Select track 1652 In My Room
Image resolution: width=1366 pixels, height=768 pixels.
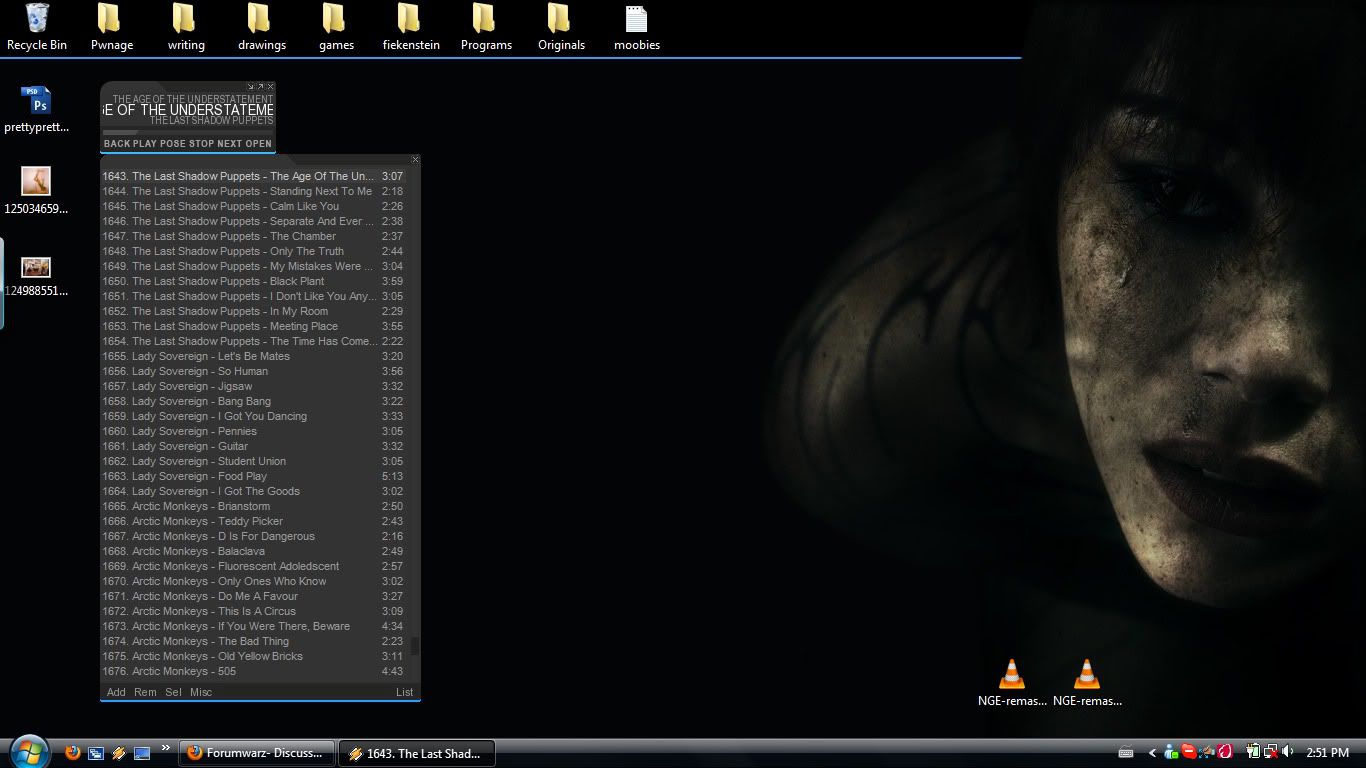252,311
